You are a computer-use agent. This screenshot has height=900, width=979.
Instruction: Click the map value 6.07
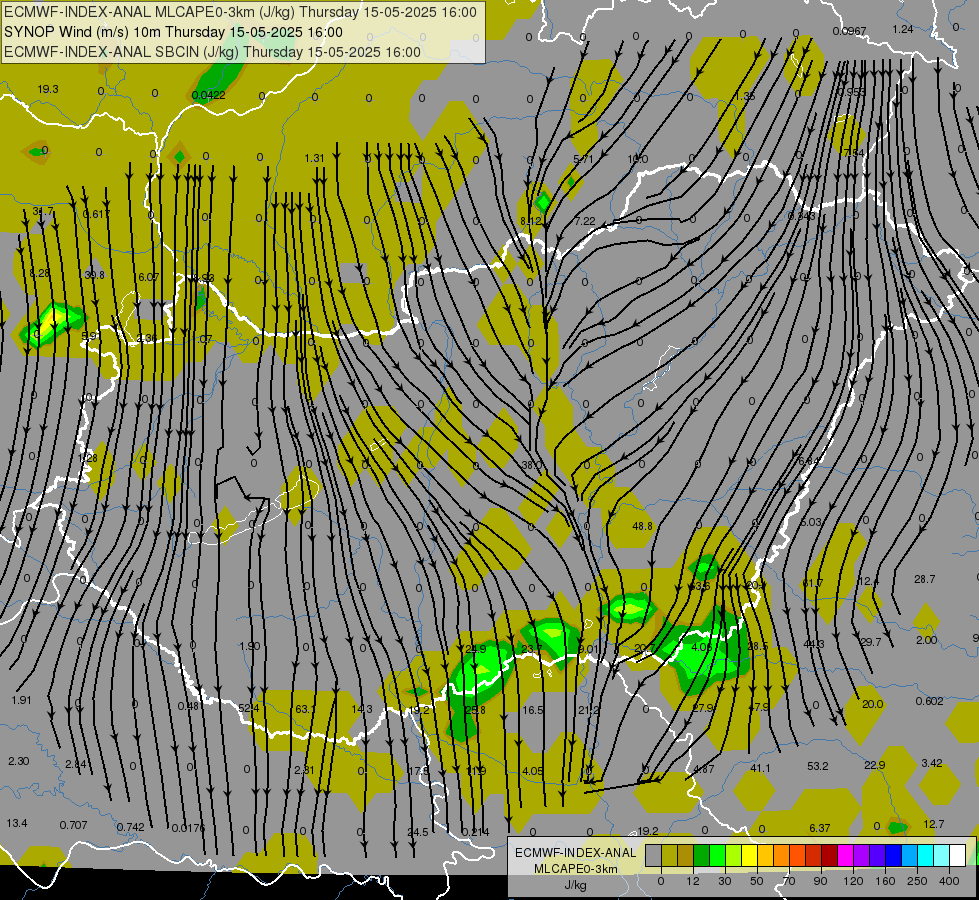pyautogui.click(x=149, y=277)
